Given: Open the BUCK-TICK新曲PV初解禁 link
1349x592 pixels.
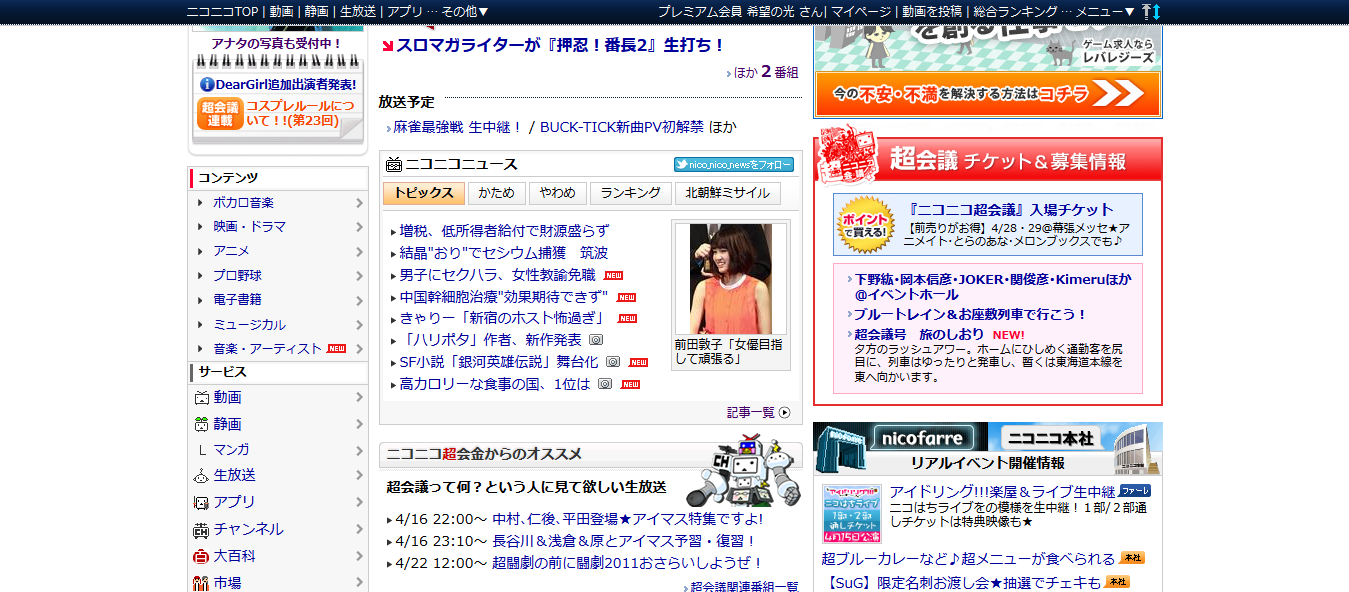Looking at the screenshot, I should [x=622, y=128].
